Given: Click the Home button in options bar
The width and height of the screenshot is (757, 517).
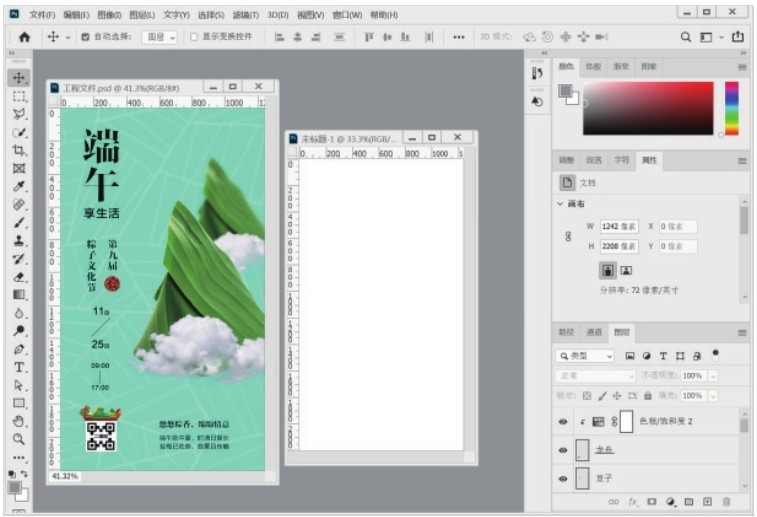Looking at the screenshot, I should [24, 37].
